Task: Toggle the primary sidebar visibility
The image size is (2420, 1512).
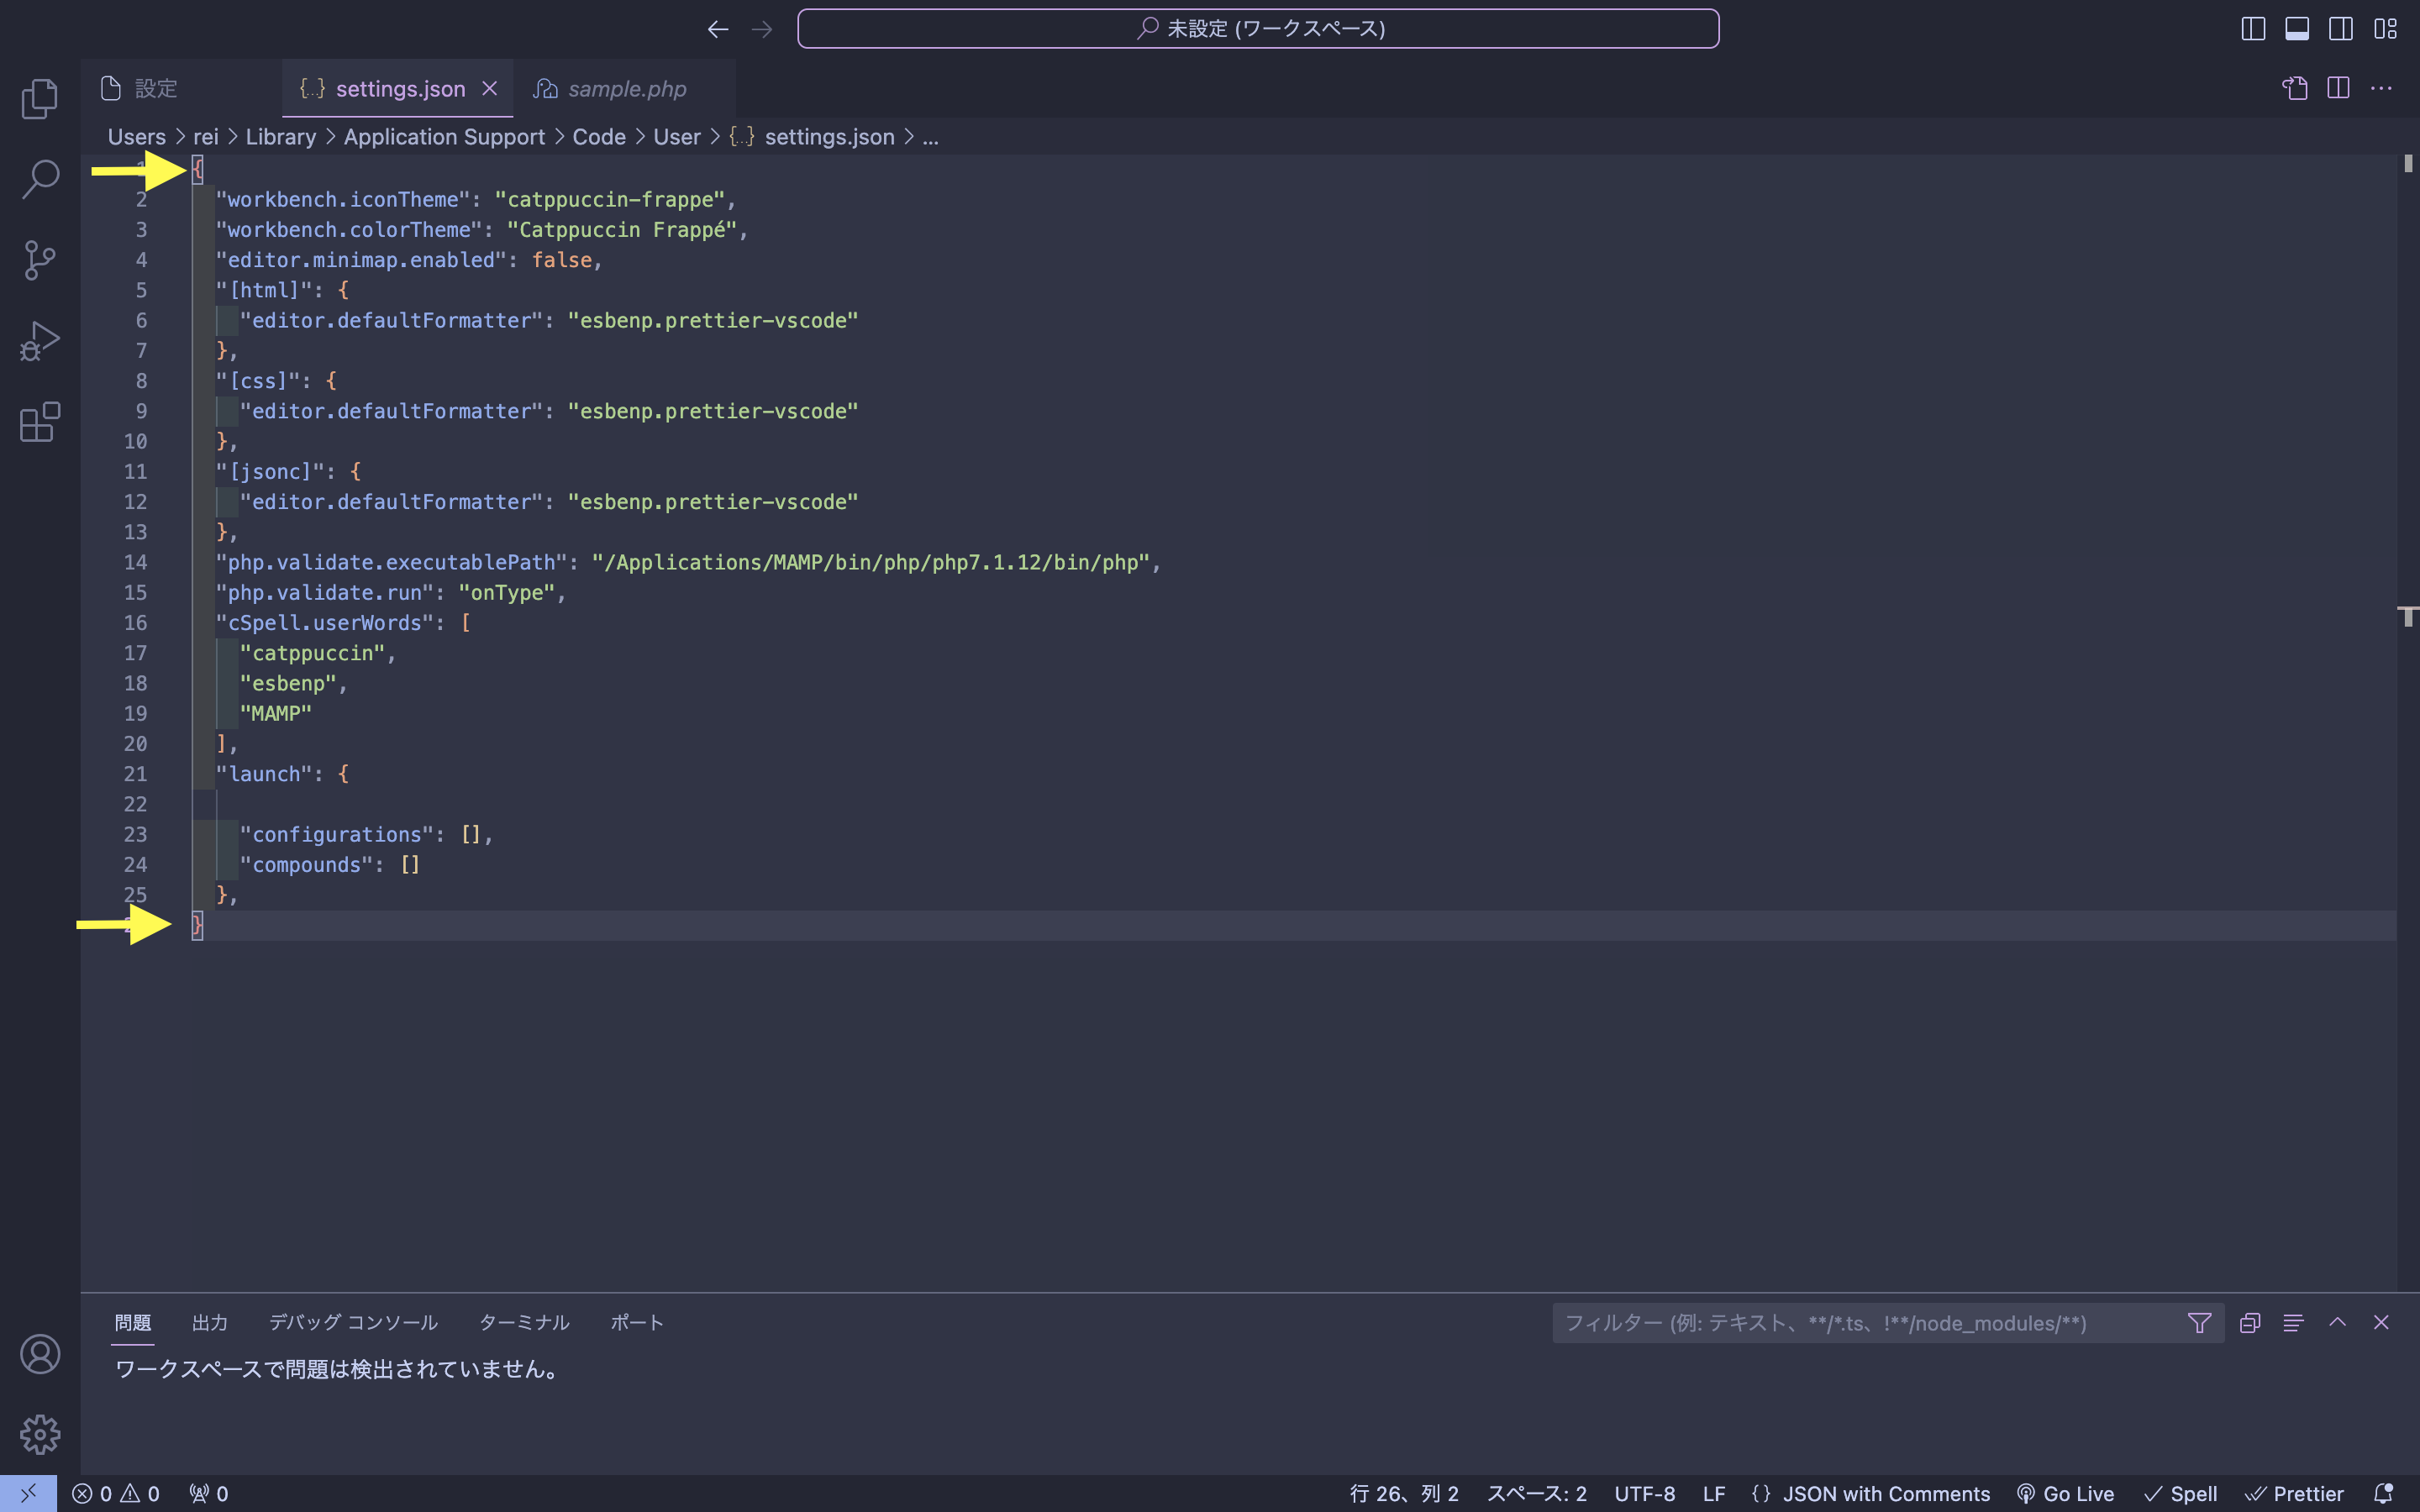Action: pos(2253,29)
